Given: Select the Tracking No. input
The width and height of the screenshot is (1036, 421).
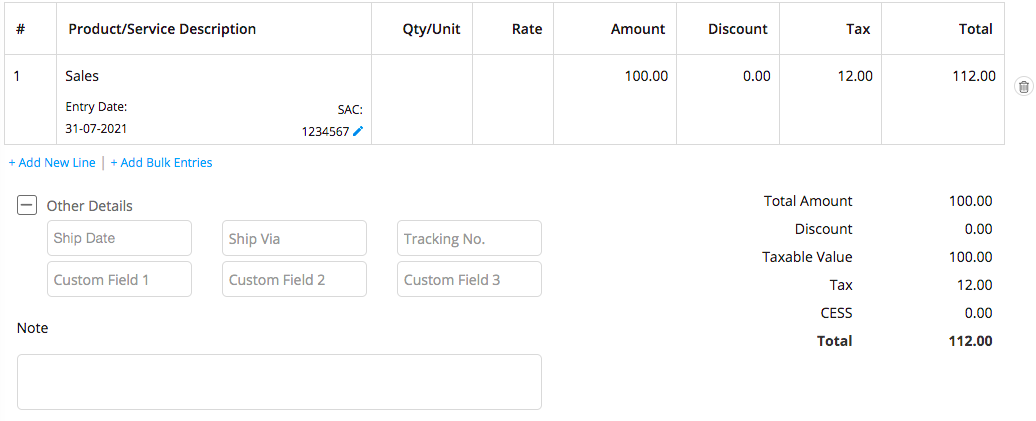Looking at the screenshot, I should coord(469,238).
